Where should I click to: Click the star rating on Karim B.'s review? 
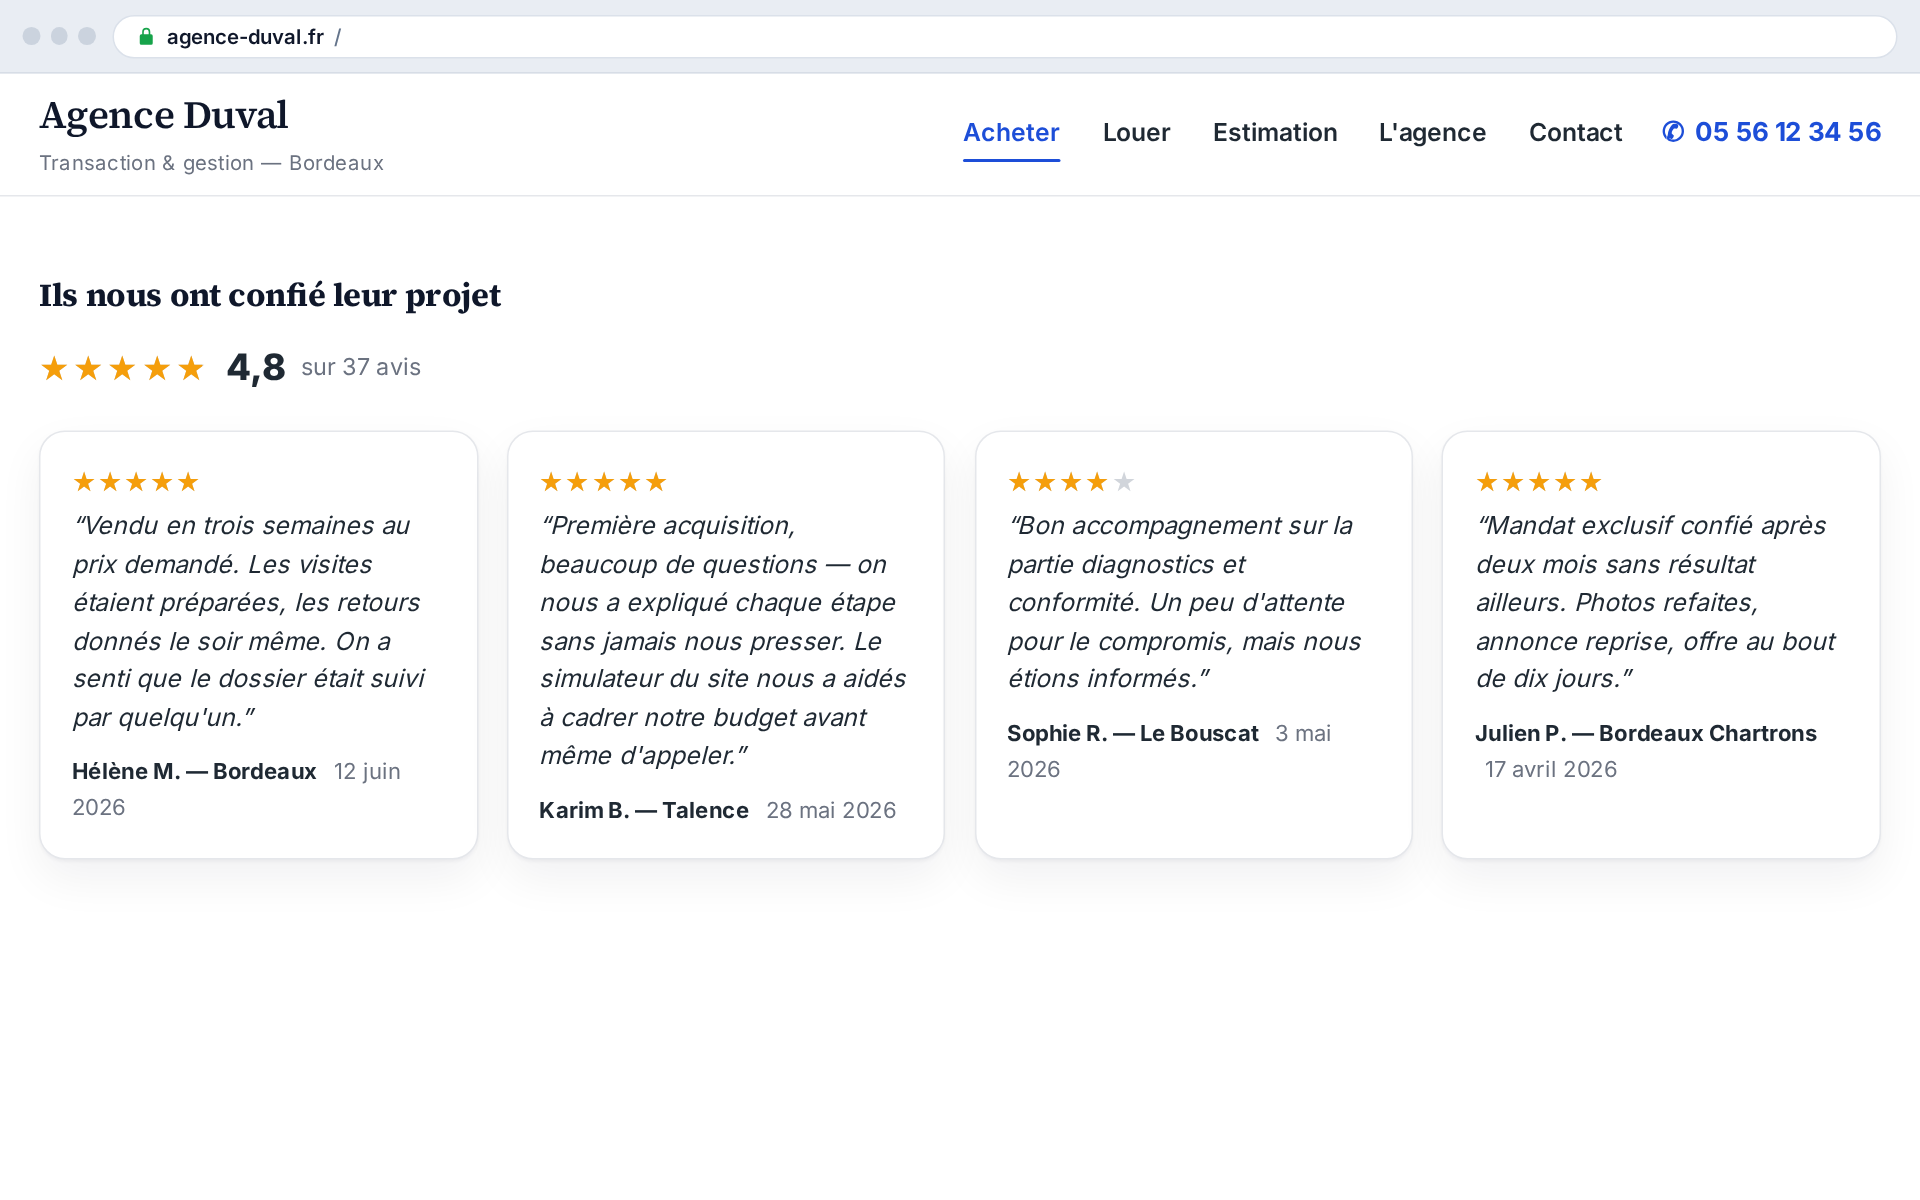603,482
